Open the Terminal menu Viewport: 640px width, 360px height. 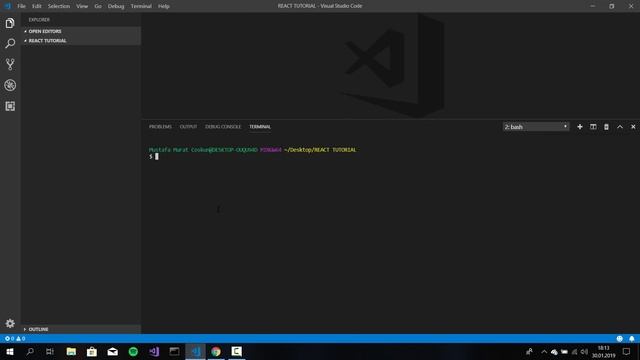(x=141, y=6)
